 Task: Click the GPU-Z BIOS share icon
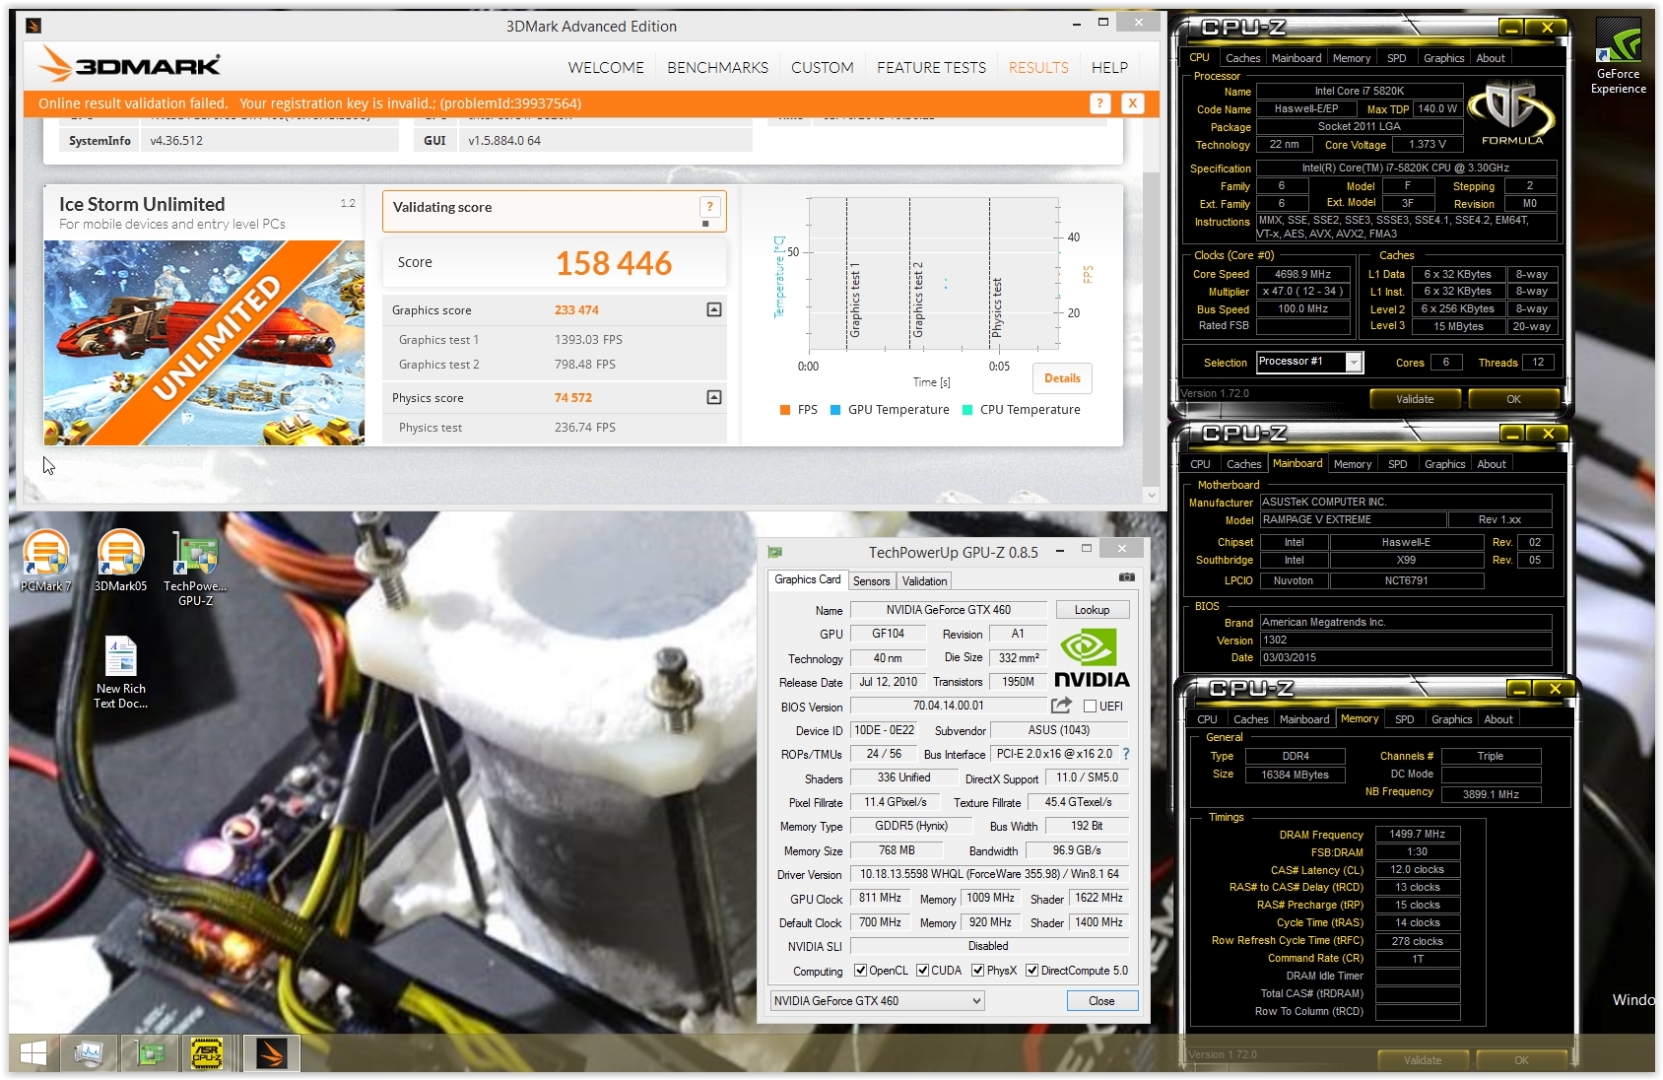click(1060, 705)
